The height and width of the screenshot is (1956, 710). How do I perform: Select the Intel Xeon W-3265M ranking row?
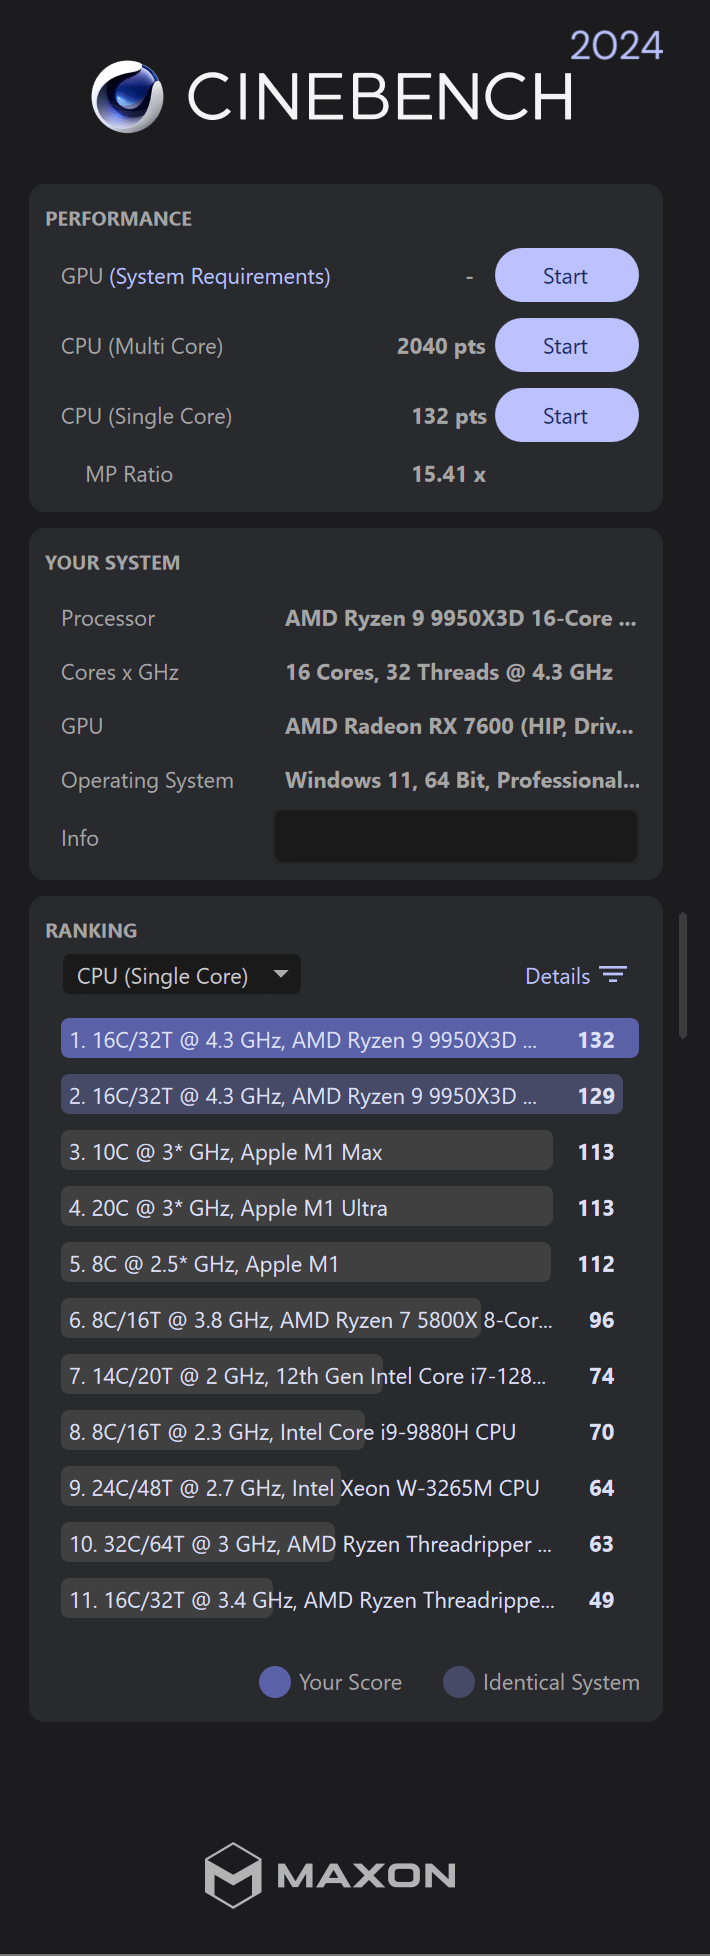(x=304, y=1488)
